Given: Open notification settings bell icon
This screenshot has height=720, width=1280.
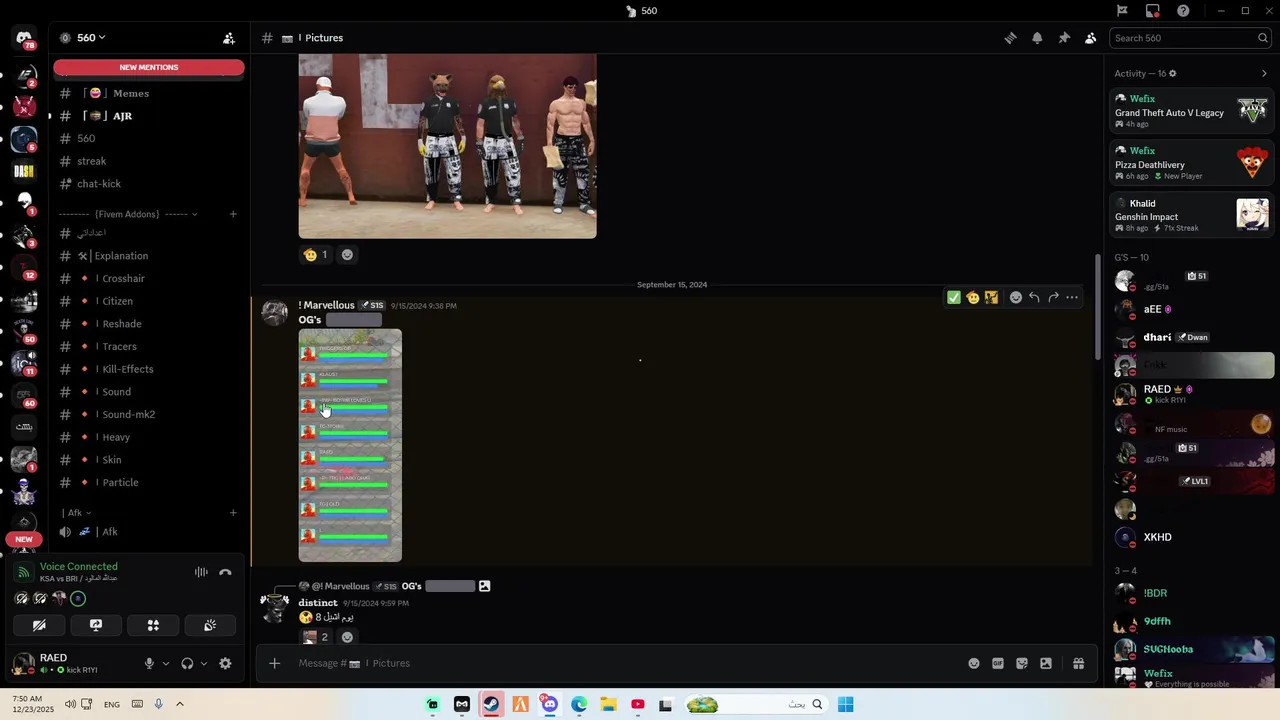Looking at the screenshot, I should click(x=1037, y=38).
